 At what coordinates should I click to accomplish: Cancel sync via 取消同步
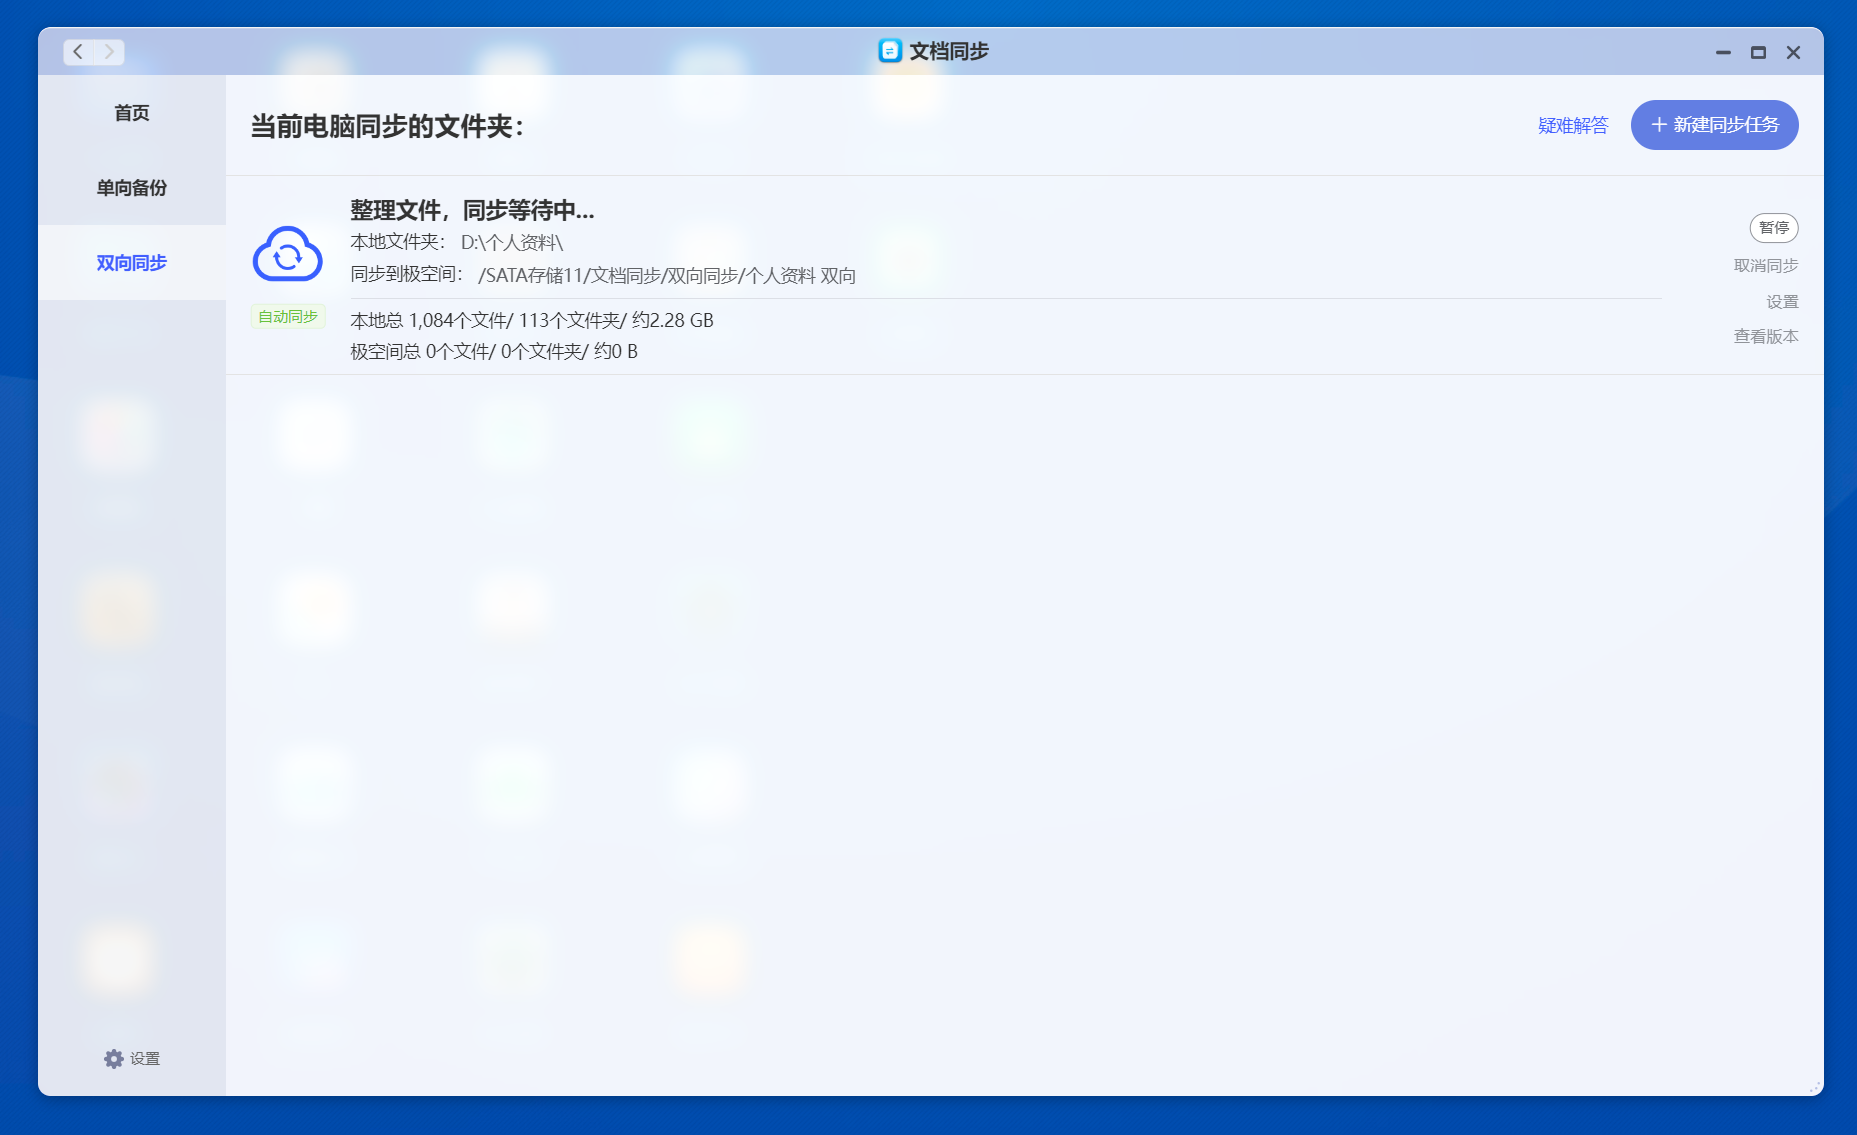click(x=1765, y=265)
